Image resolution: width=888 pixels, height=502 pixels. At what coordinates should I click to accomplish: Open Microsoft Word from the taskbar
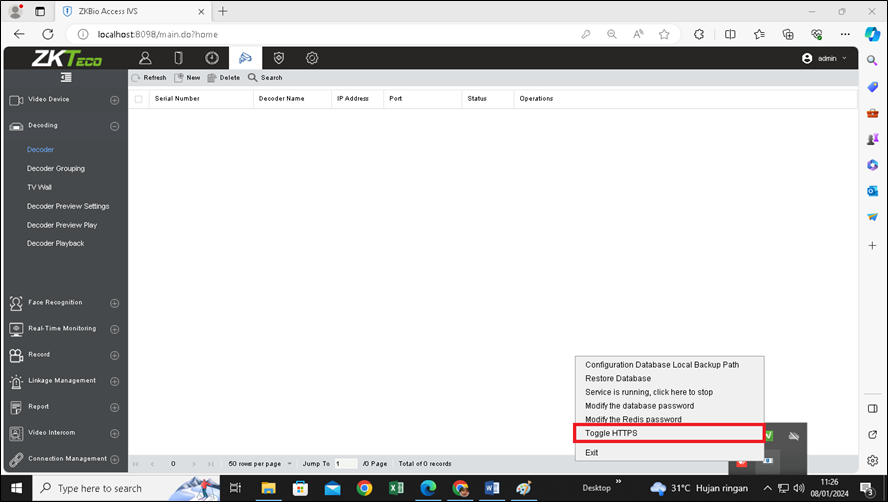(x=491, y=488)
